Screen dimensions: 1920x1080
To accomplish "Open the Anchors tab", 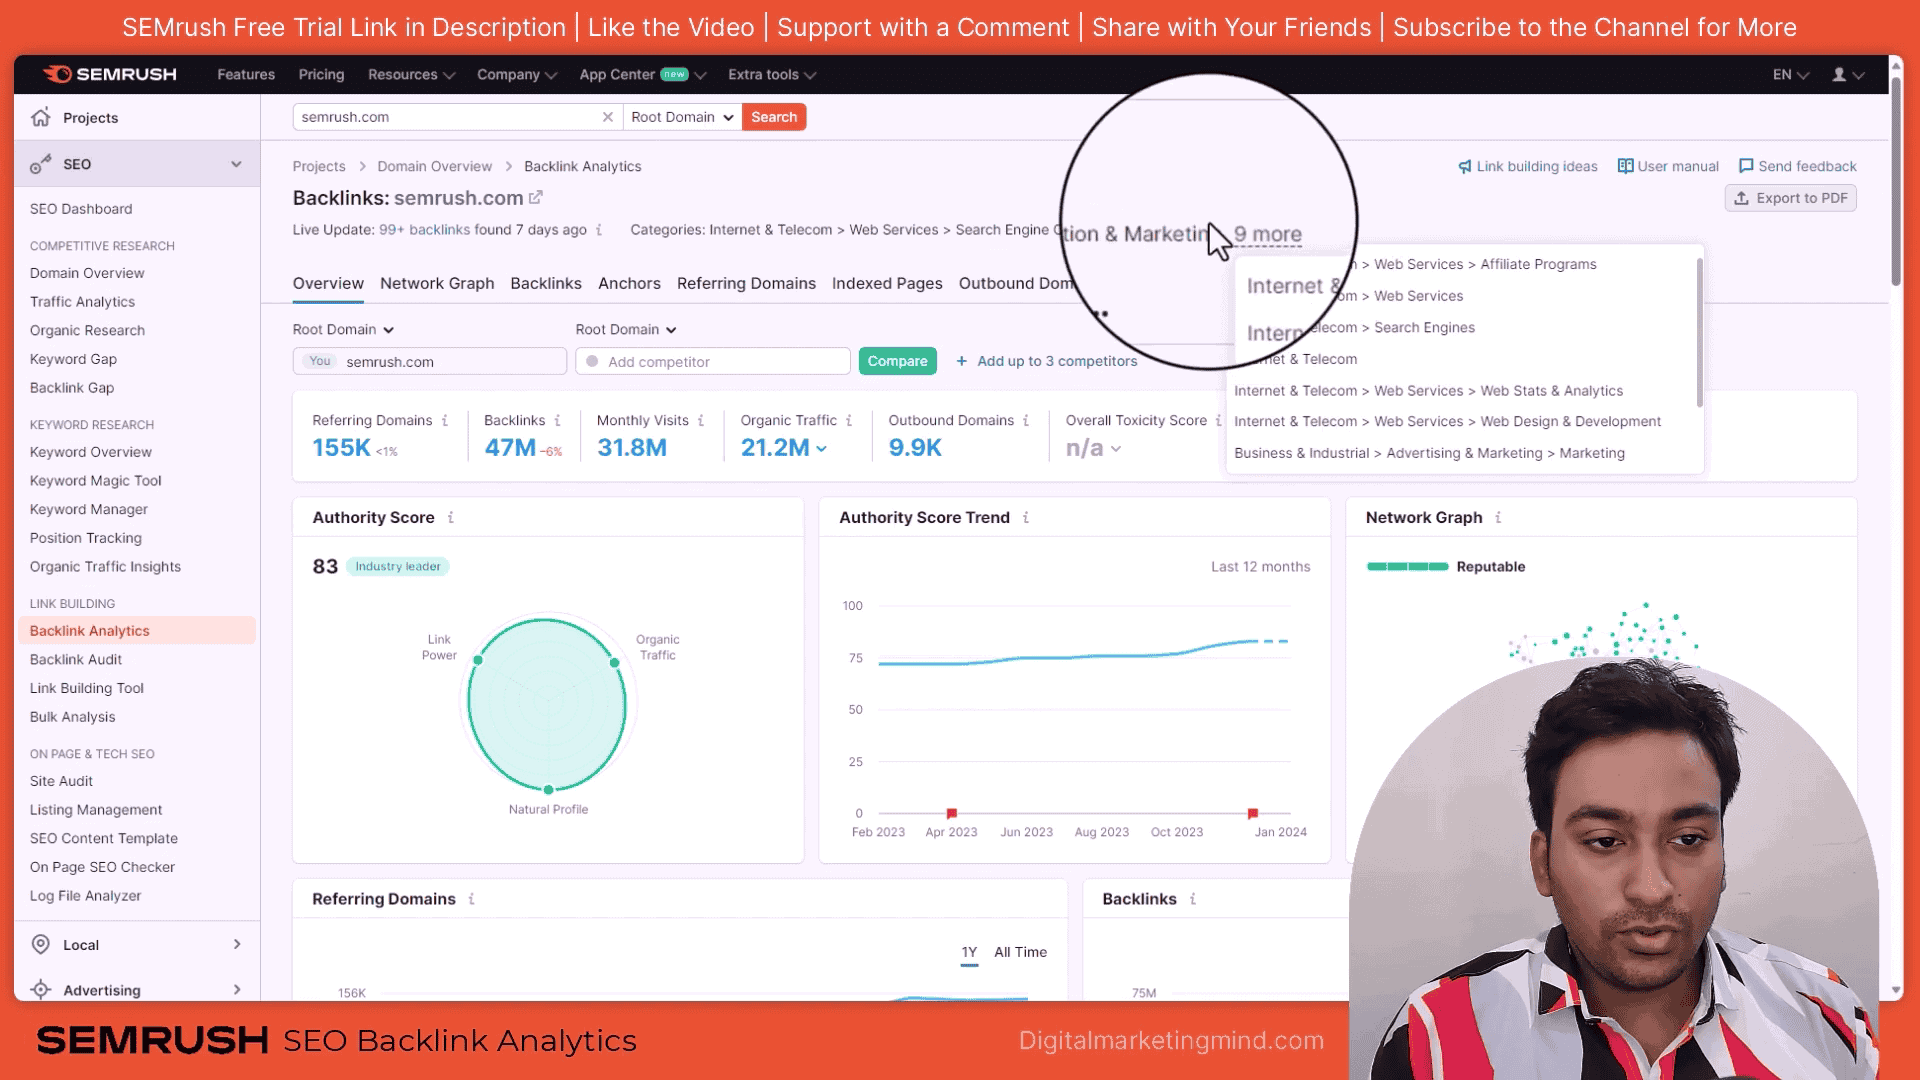I will click(629, 284).
